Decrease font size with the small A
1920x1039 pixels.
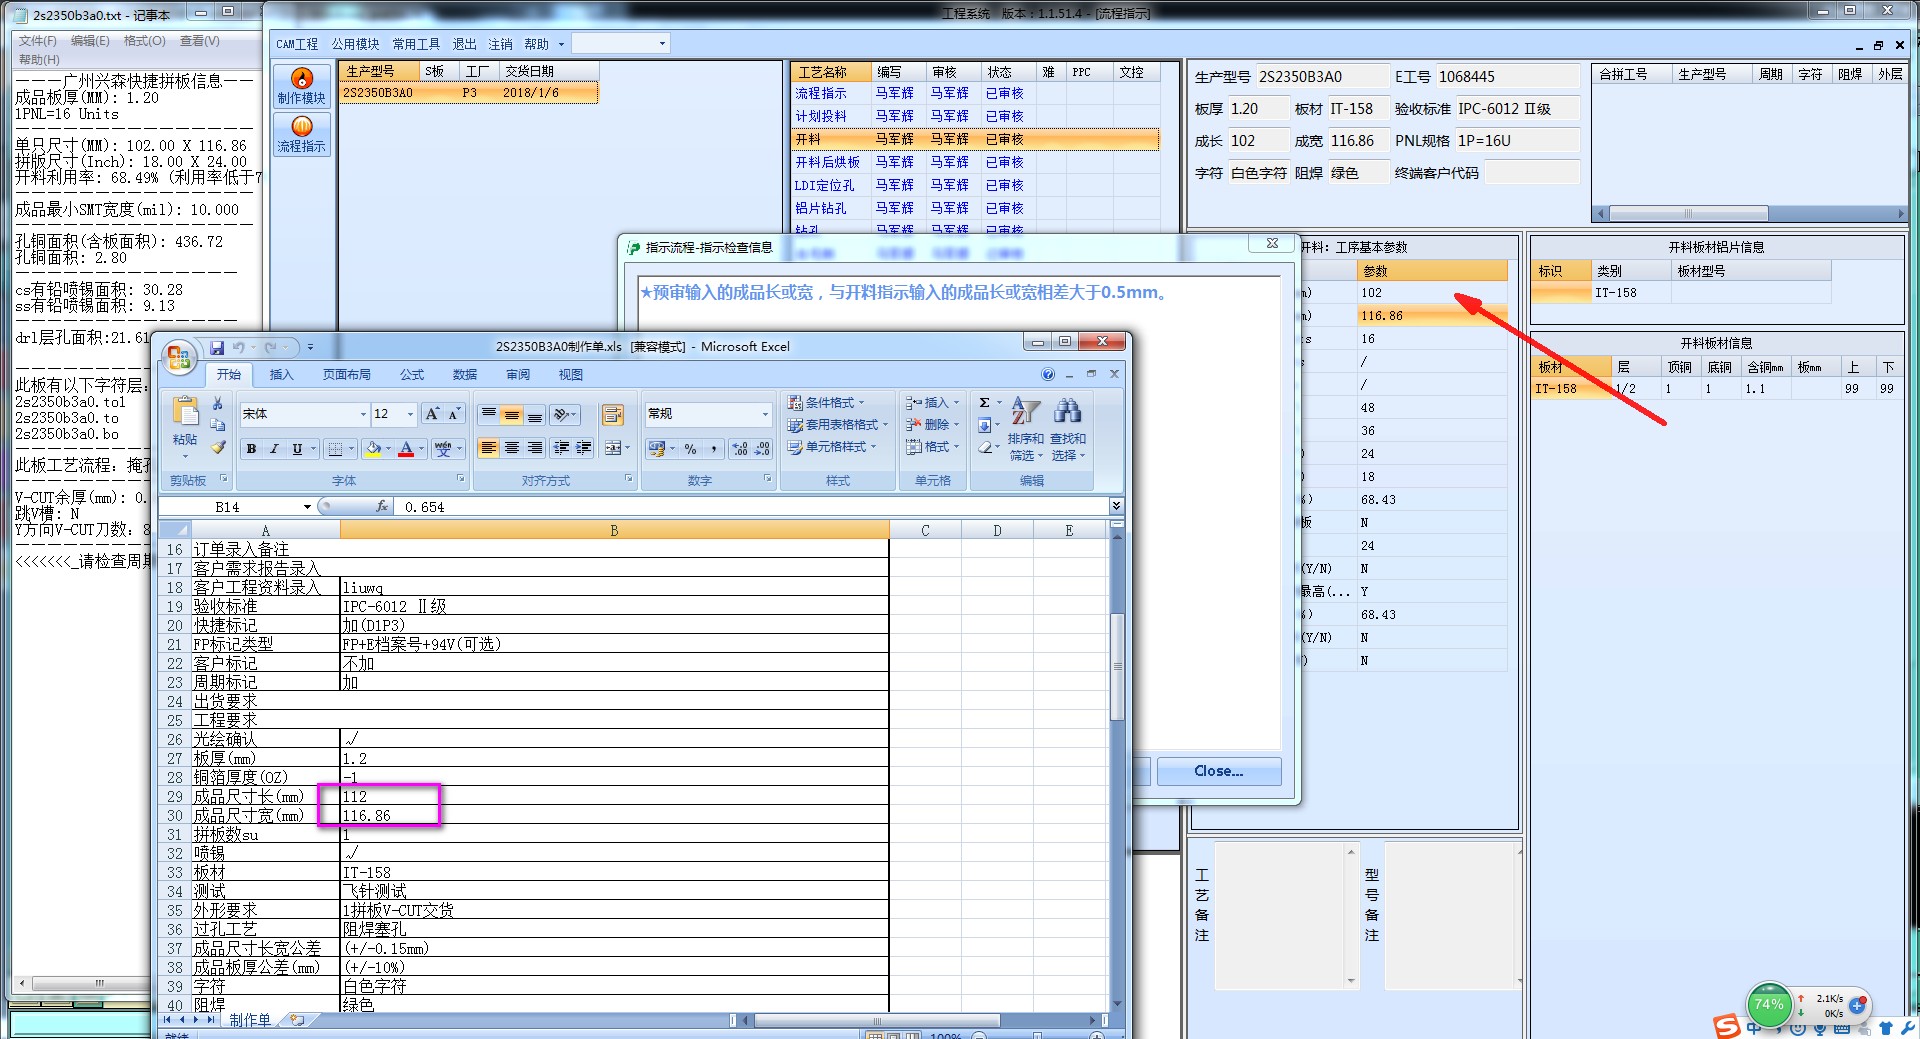[x=454, y=414]
